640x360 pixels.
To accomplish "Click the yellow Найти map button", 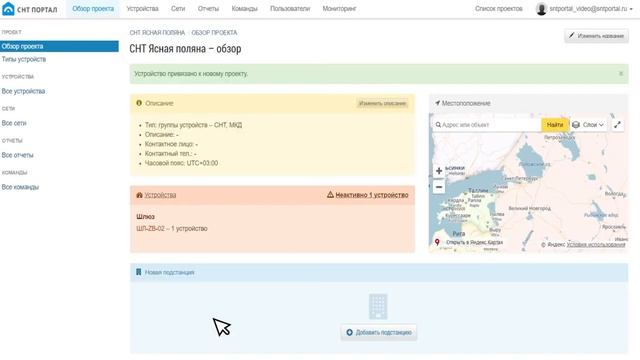I will [x=555, y=125].
